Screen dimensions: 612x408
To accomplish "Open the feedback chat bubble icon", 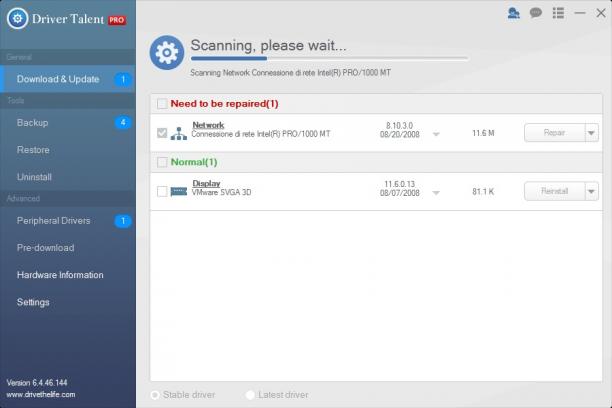I will [536, 13].
